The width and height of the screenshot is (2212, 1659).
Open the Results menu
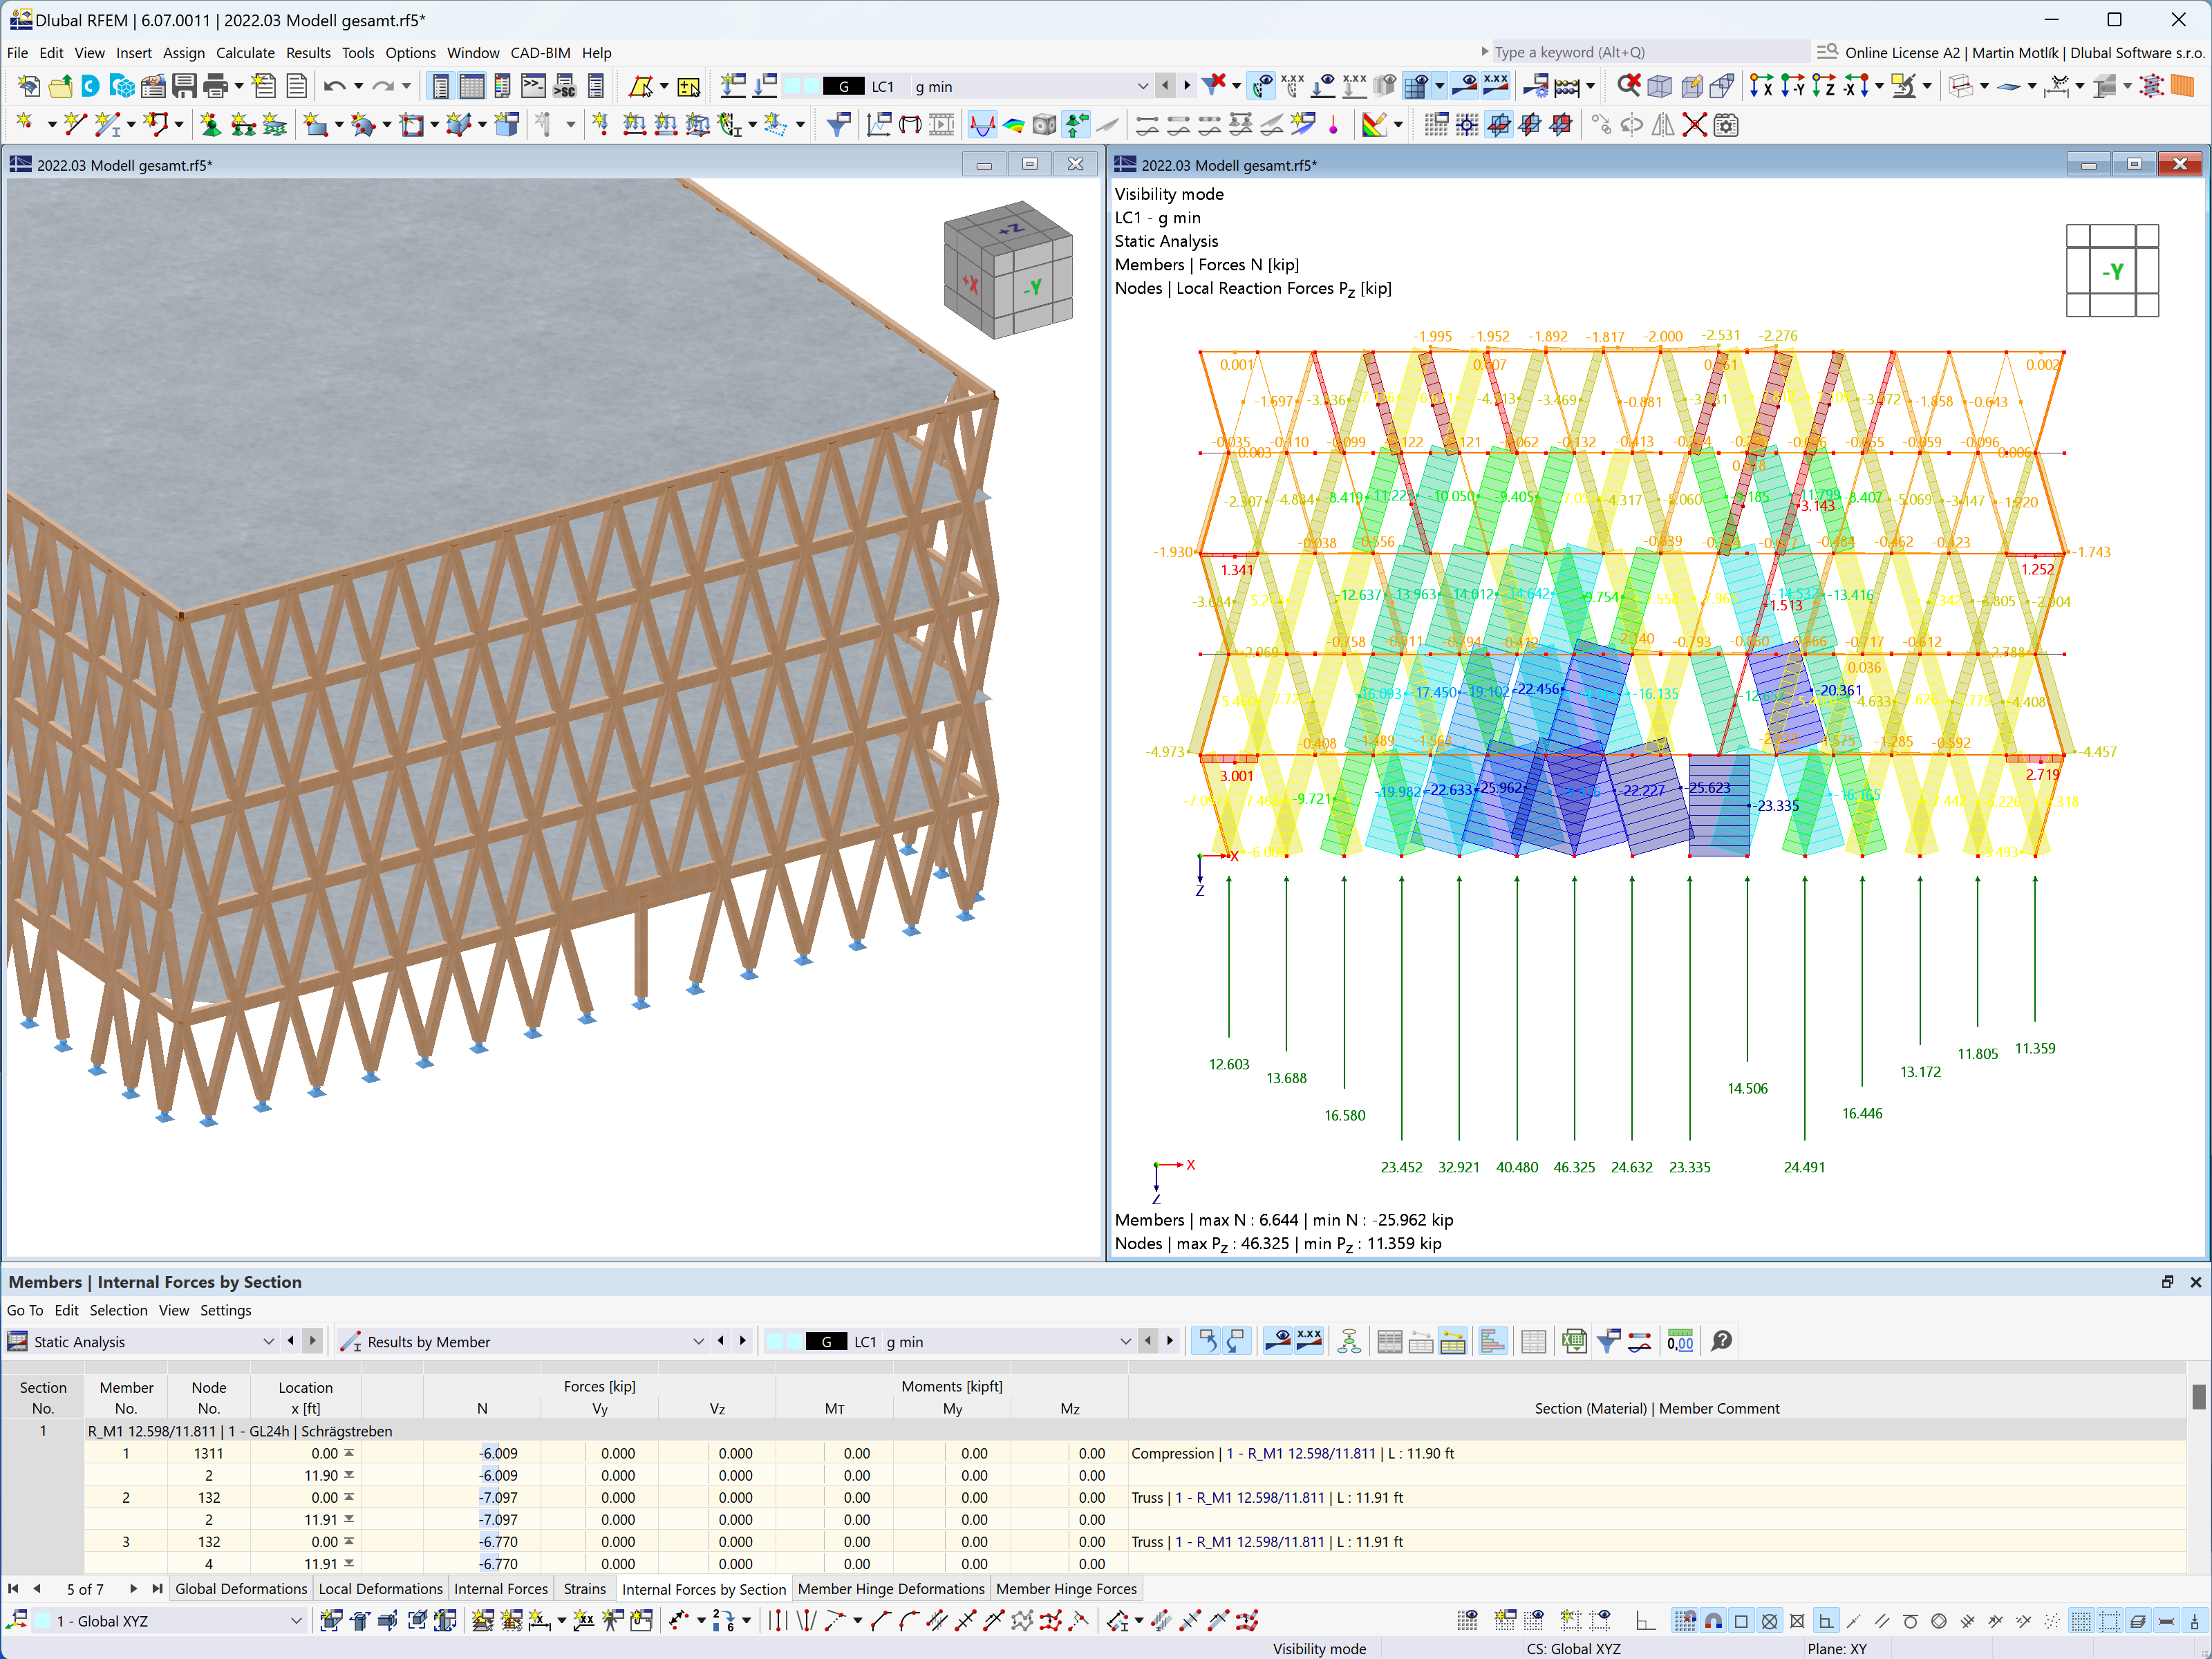coord(306,53)
